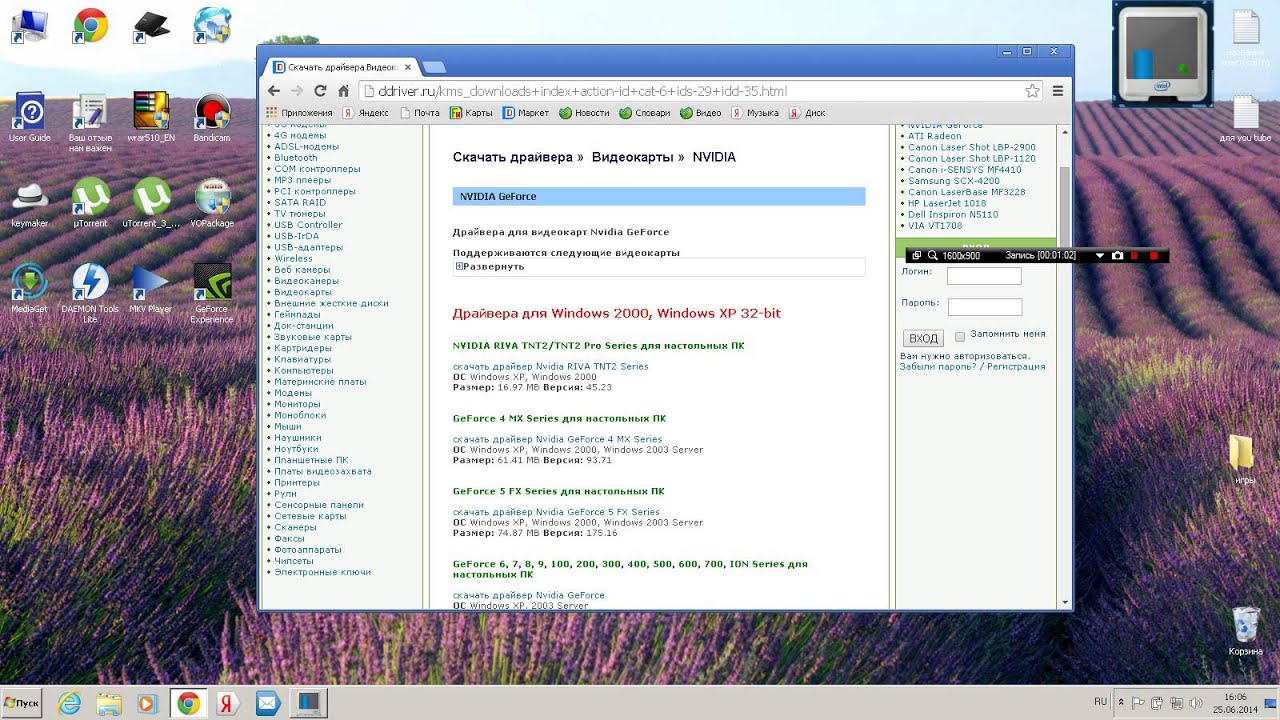Open mail app in taskbar
Viewport: 1280px width, 720px height.
(x=267, y=703)
